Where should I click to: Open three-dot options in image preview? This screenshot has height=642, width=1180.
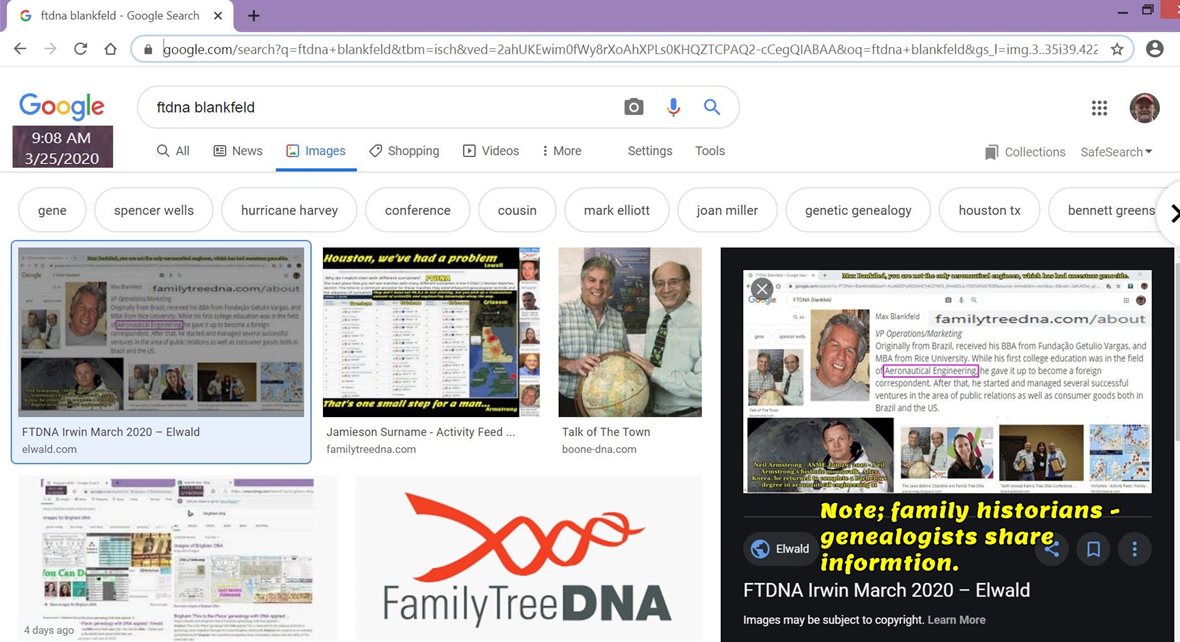pyautogui.click(x=1134, y=548)
